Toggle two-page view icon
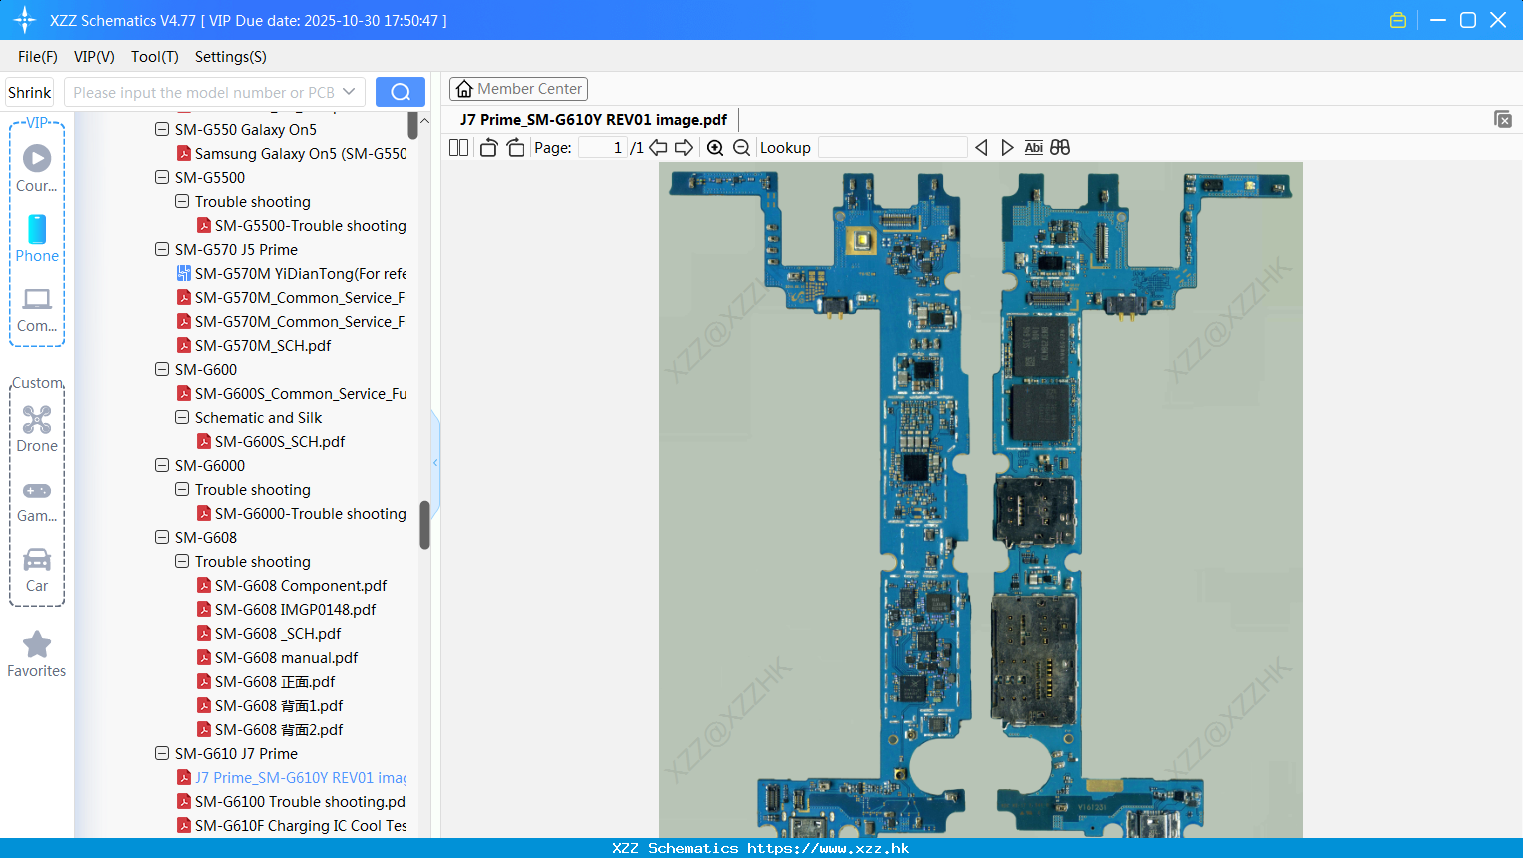1523x858 pixels. click(459, 147)
